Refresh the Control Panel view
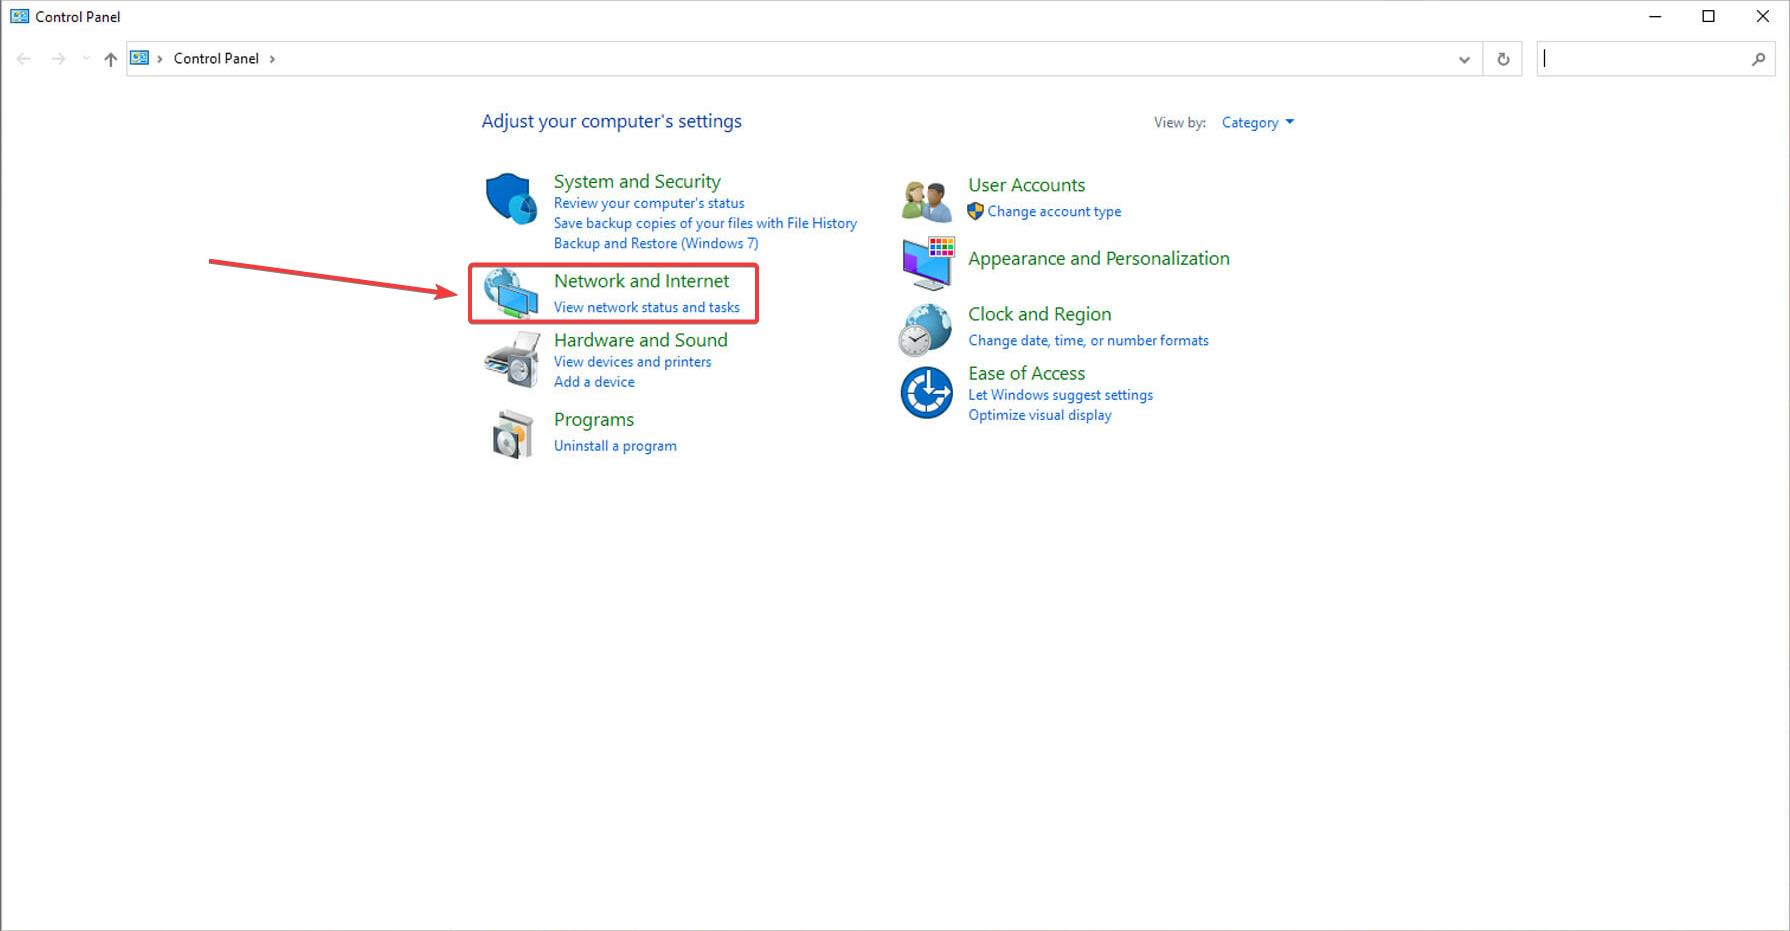The image size is (1790, 931). (1503, 59)
